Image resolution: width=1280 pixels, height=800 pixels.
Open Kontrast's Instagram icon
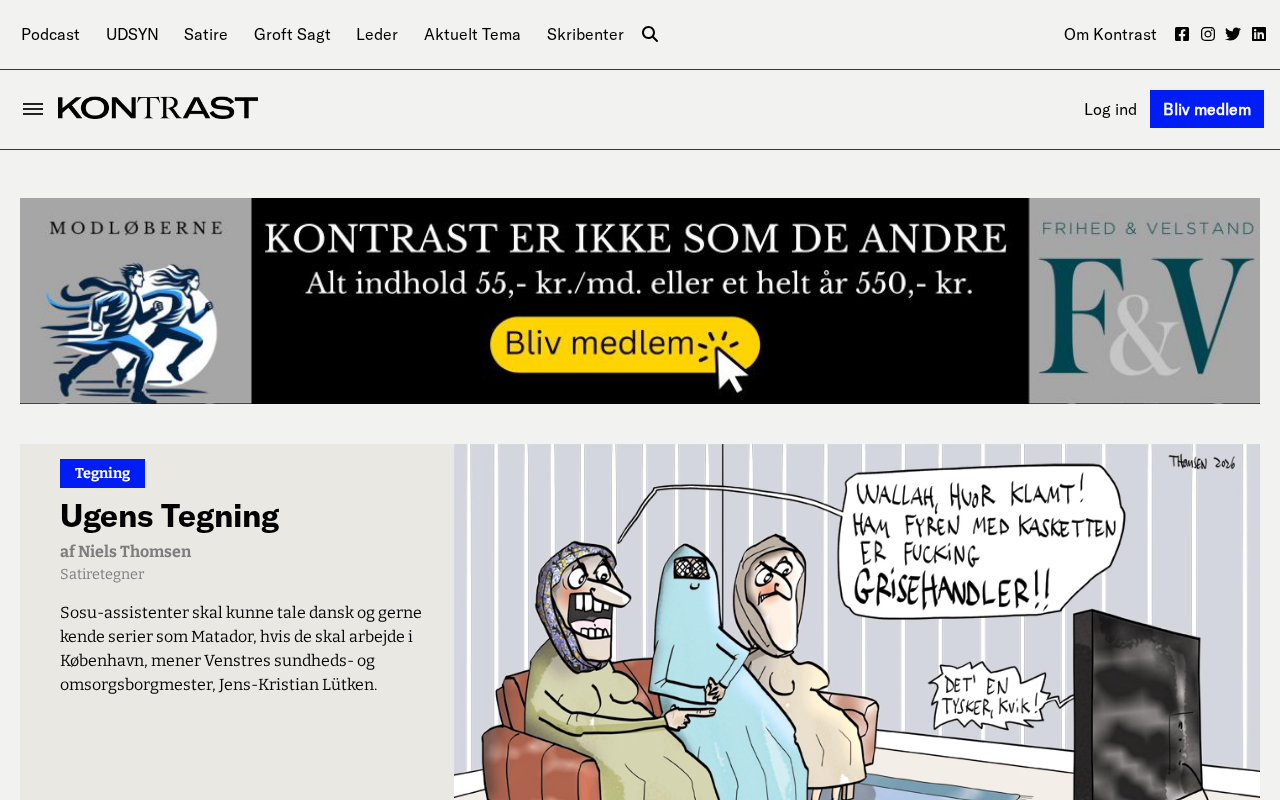[x=1208, y=34]
